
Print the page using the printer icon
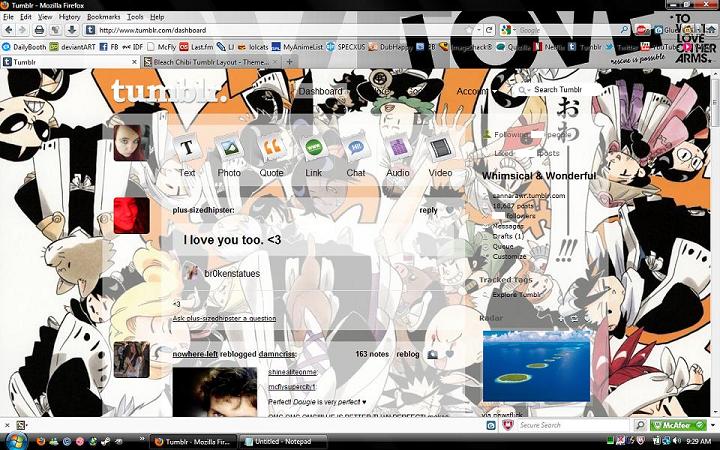(x=39, y=30)
